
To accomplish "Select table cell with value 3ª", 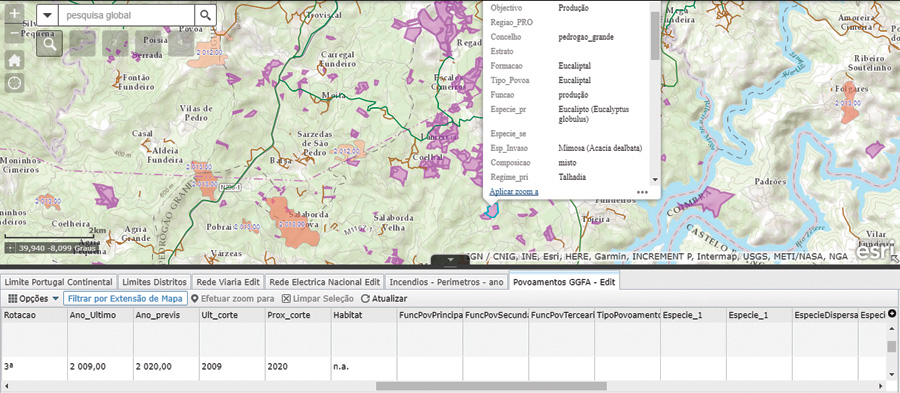I will click(33, 367).
